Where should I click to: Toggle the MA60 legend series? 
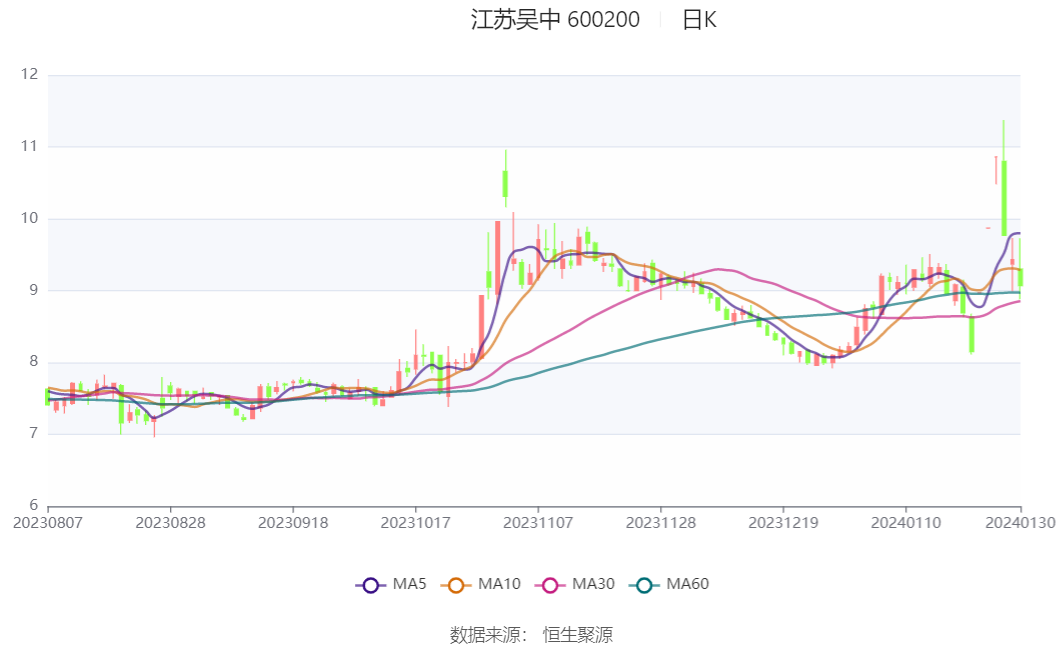click(668, 584)
